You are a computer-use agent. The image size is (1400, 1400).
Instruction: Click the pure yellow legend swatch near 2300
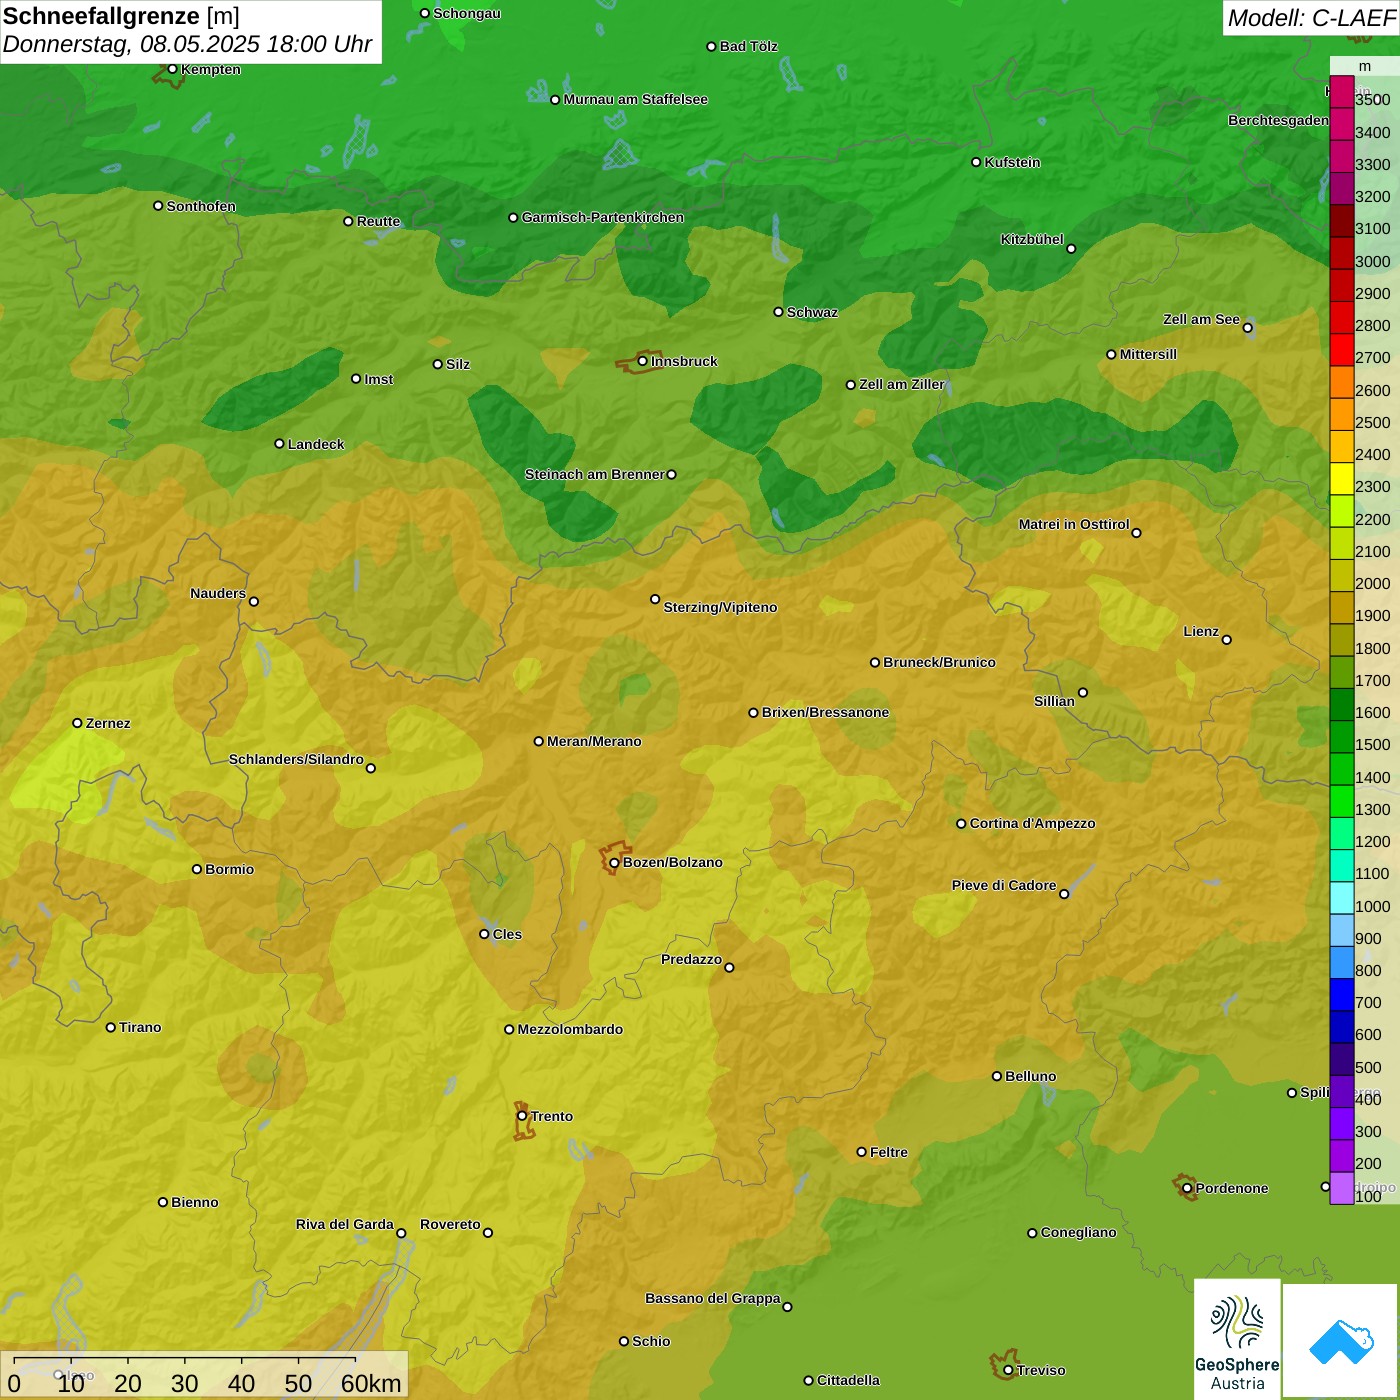[1341, 479]
